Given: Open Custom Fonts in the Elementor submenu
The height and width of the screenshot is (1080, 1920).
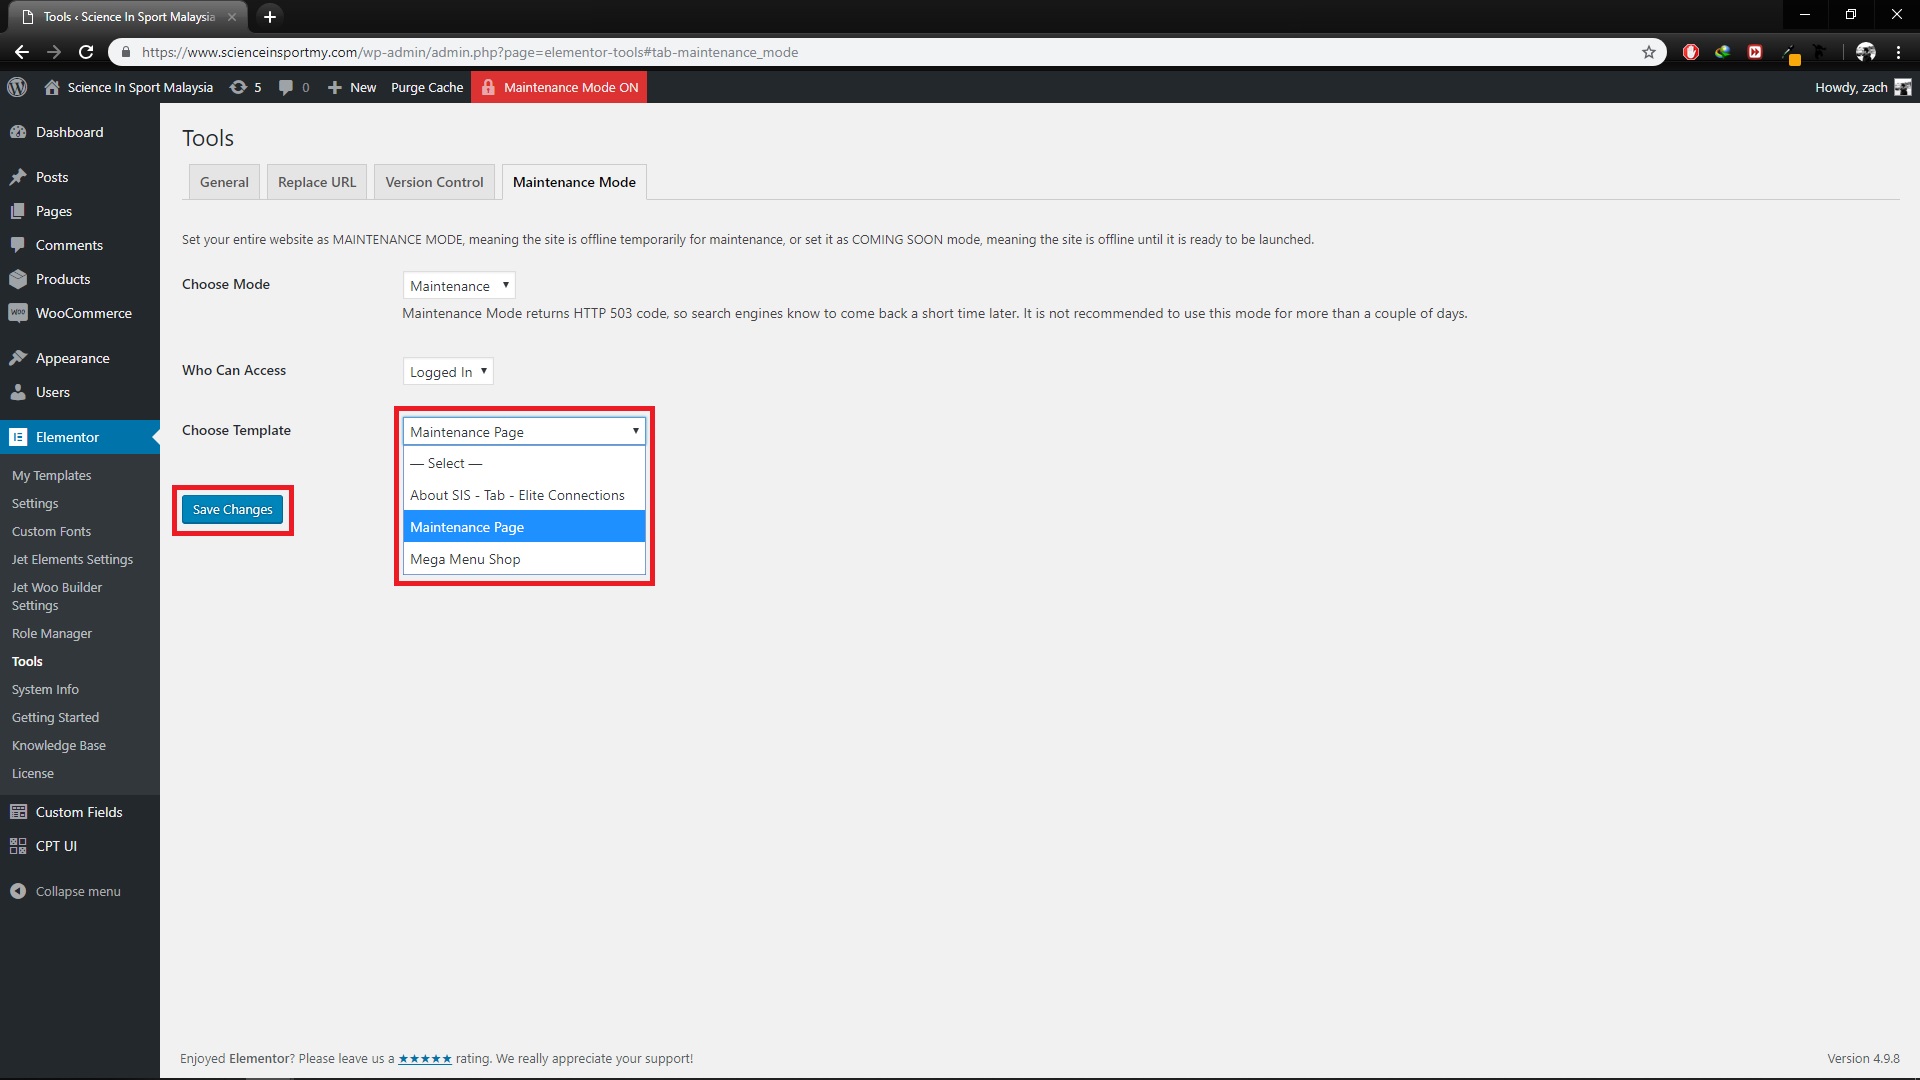Looking at the screenshot, I should (x=51, y=531).
